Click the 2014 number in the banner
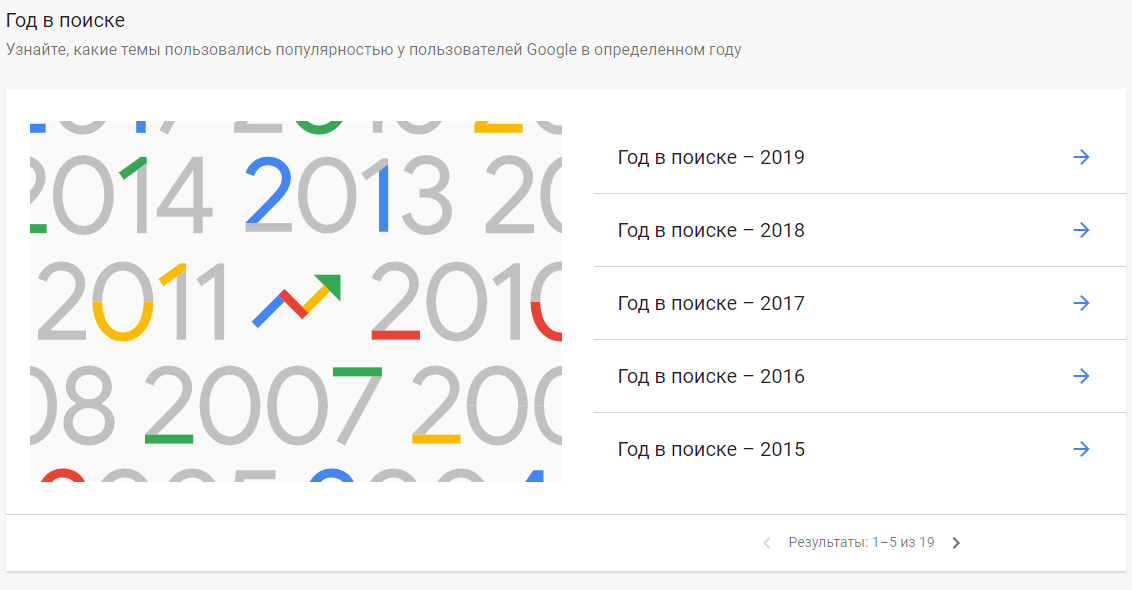1132x590 pixels. click(121, 195)
